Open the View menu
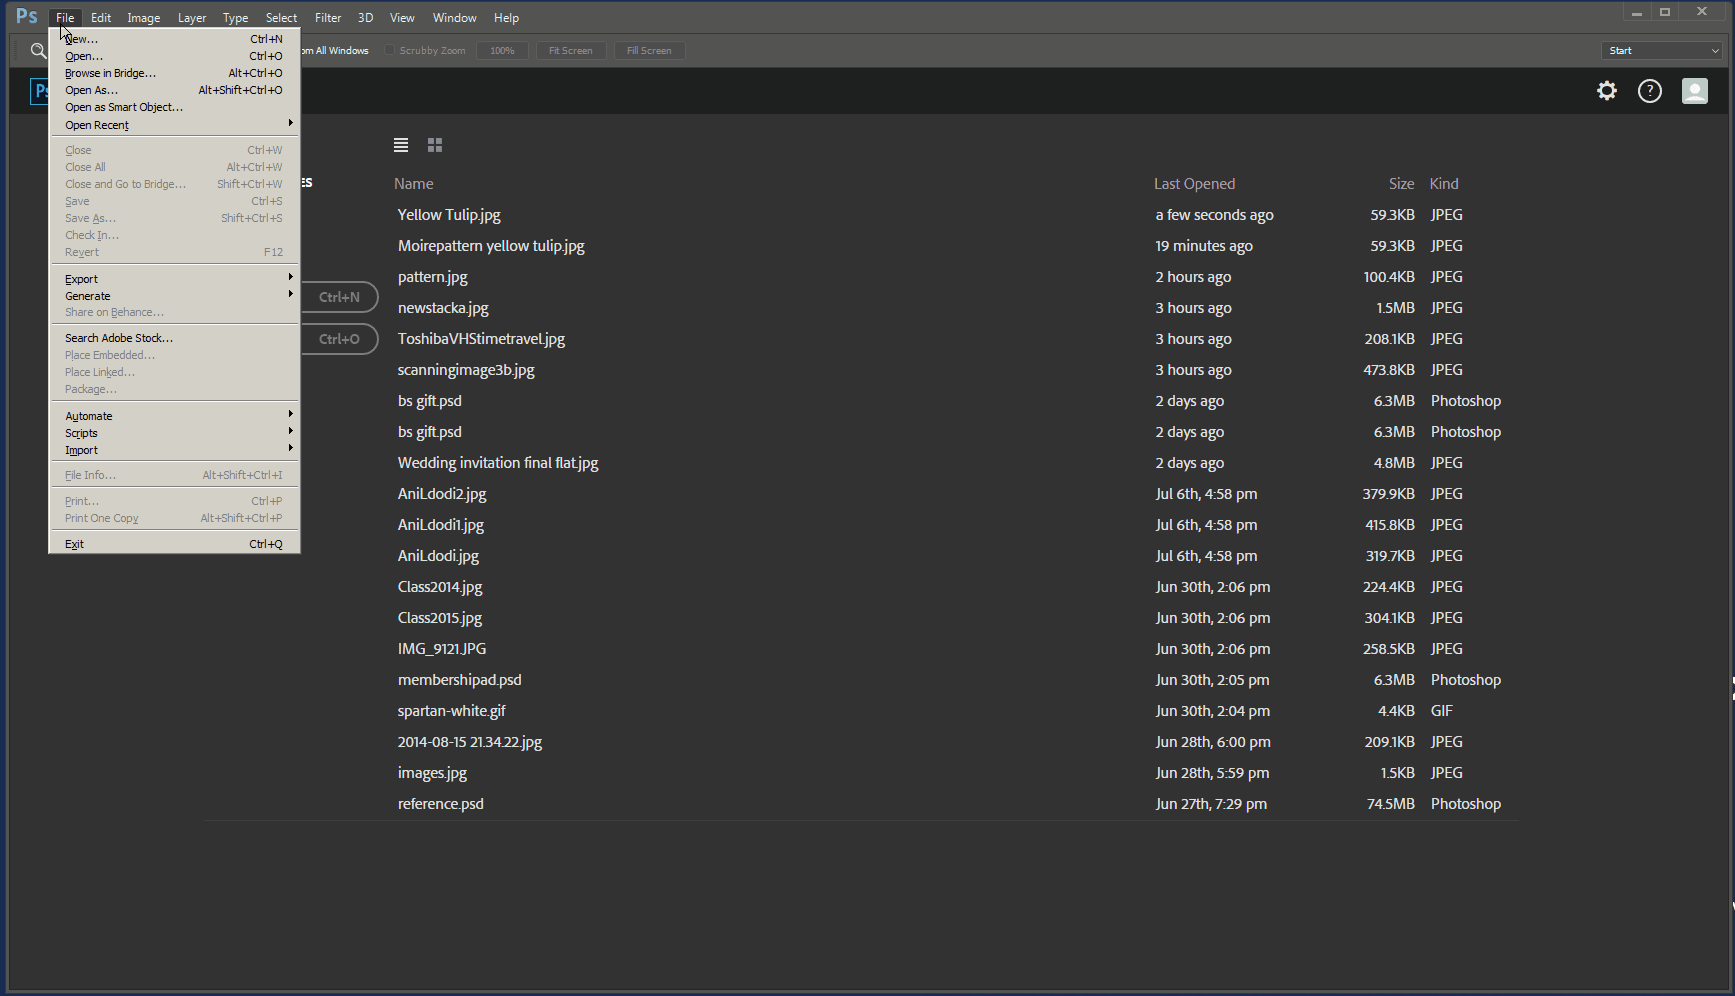The image size is (1735, 996). coord(402,18)
